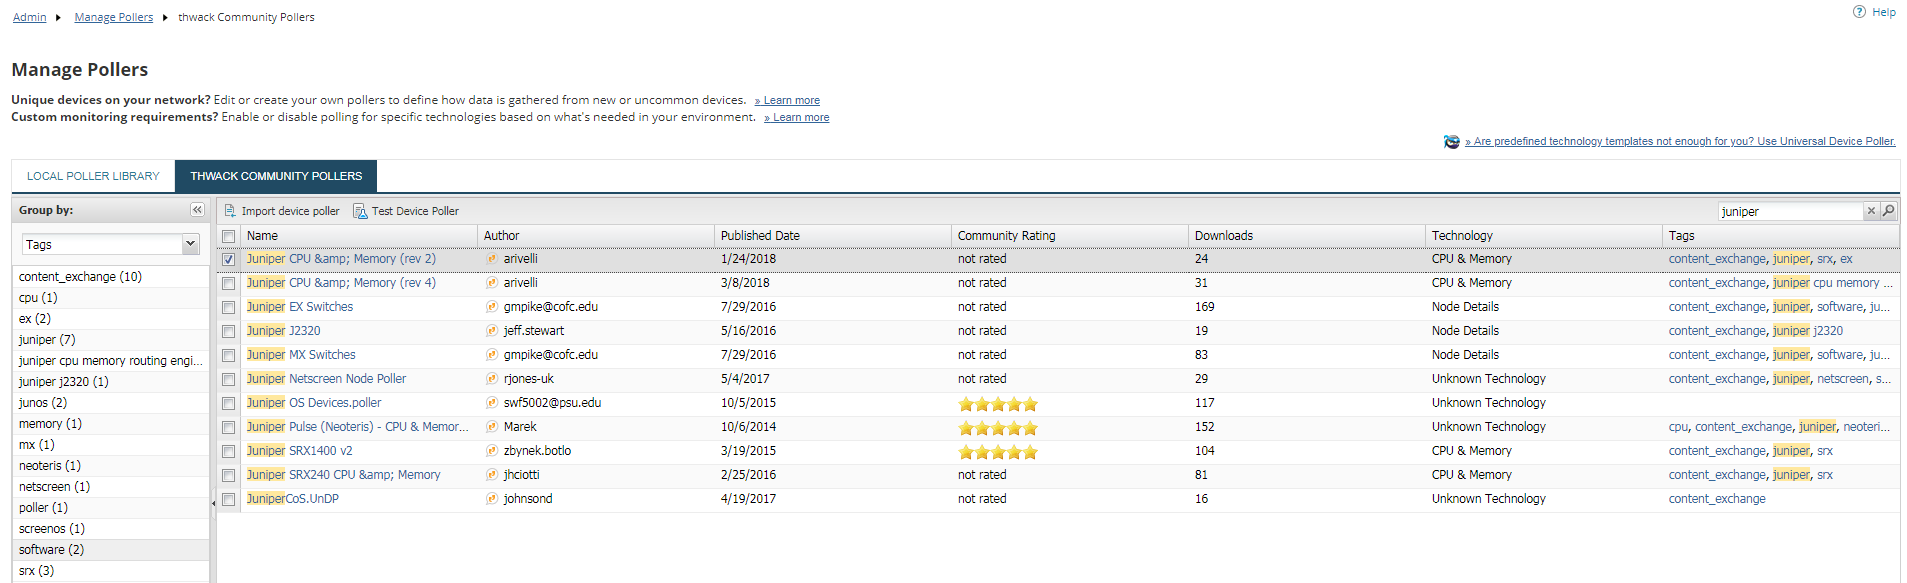Open Universal Device Poller link
The height and width of the screenshot is (583, 1907).
[x=1680, y=142]
